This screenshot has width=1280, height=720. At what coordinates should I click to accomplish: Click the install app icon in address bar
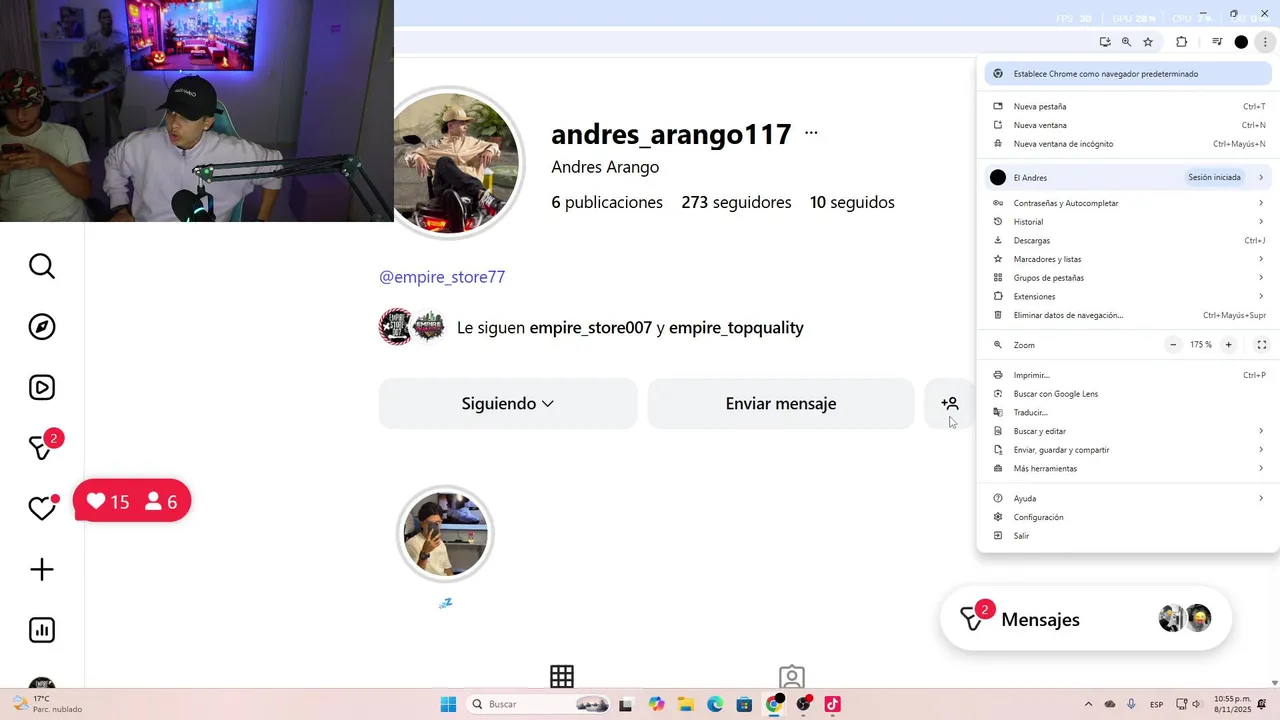click(x=1105, y=42)
